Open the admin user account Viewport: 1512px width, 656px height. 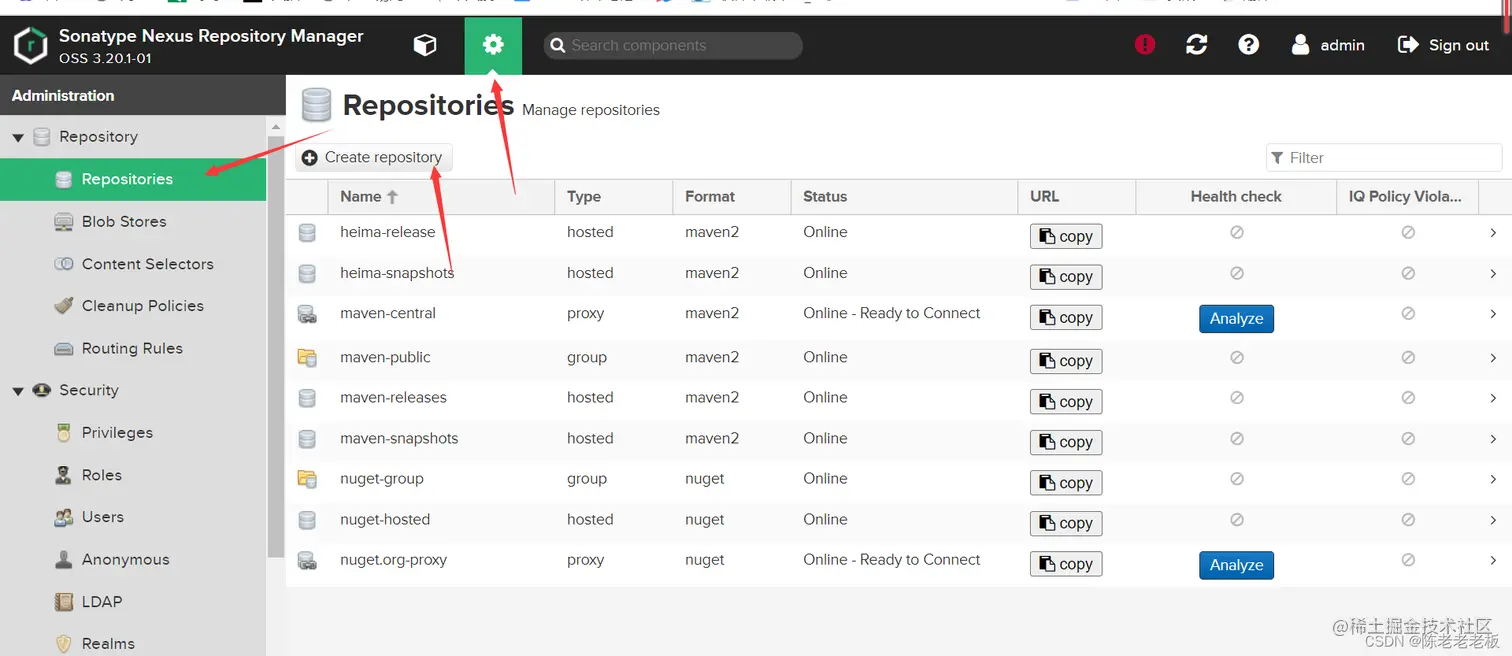(x=1328, y=45)
